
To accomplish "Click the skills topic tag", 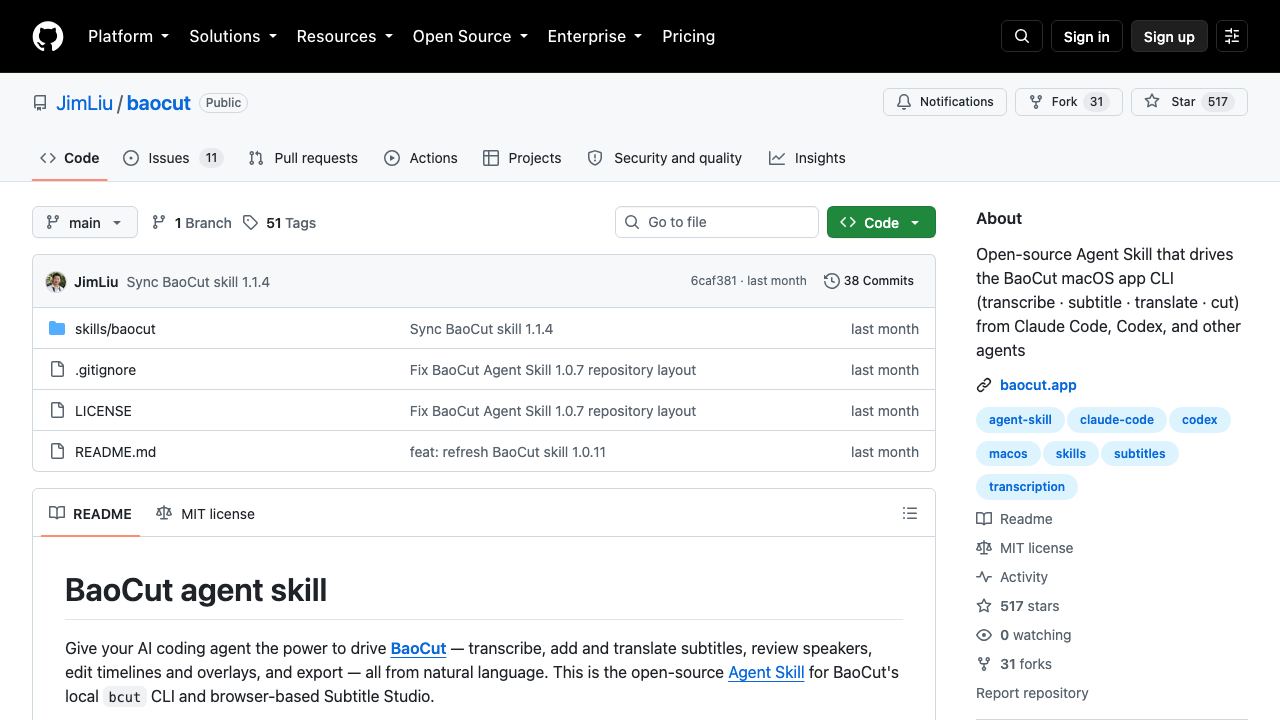I will (x=1071, y=454).
